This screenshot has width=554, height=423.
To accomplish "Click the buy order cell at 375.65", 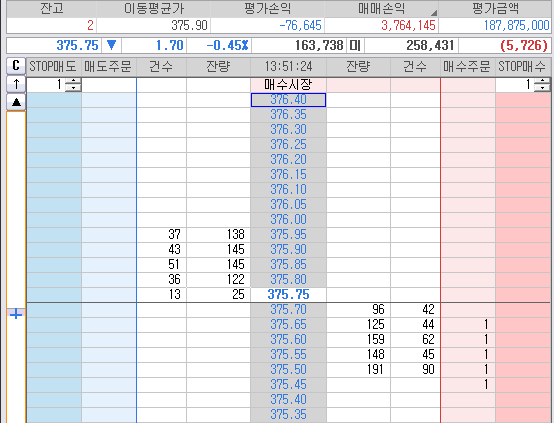I will point(468,325).
